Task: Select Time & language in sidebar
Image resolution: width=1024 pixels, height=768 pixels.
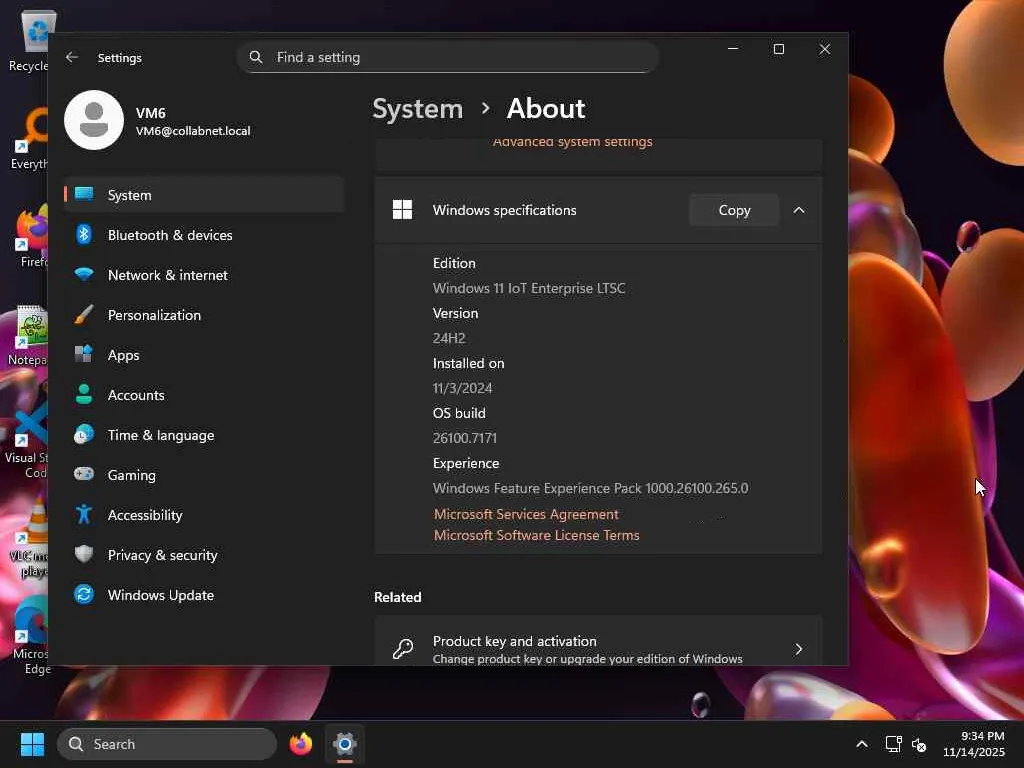Action: coord(204,435)
